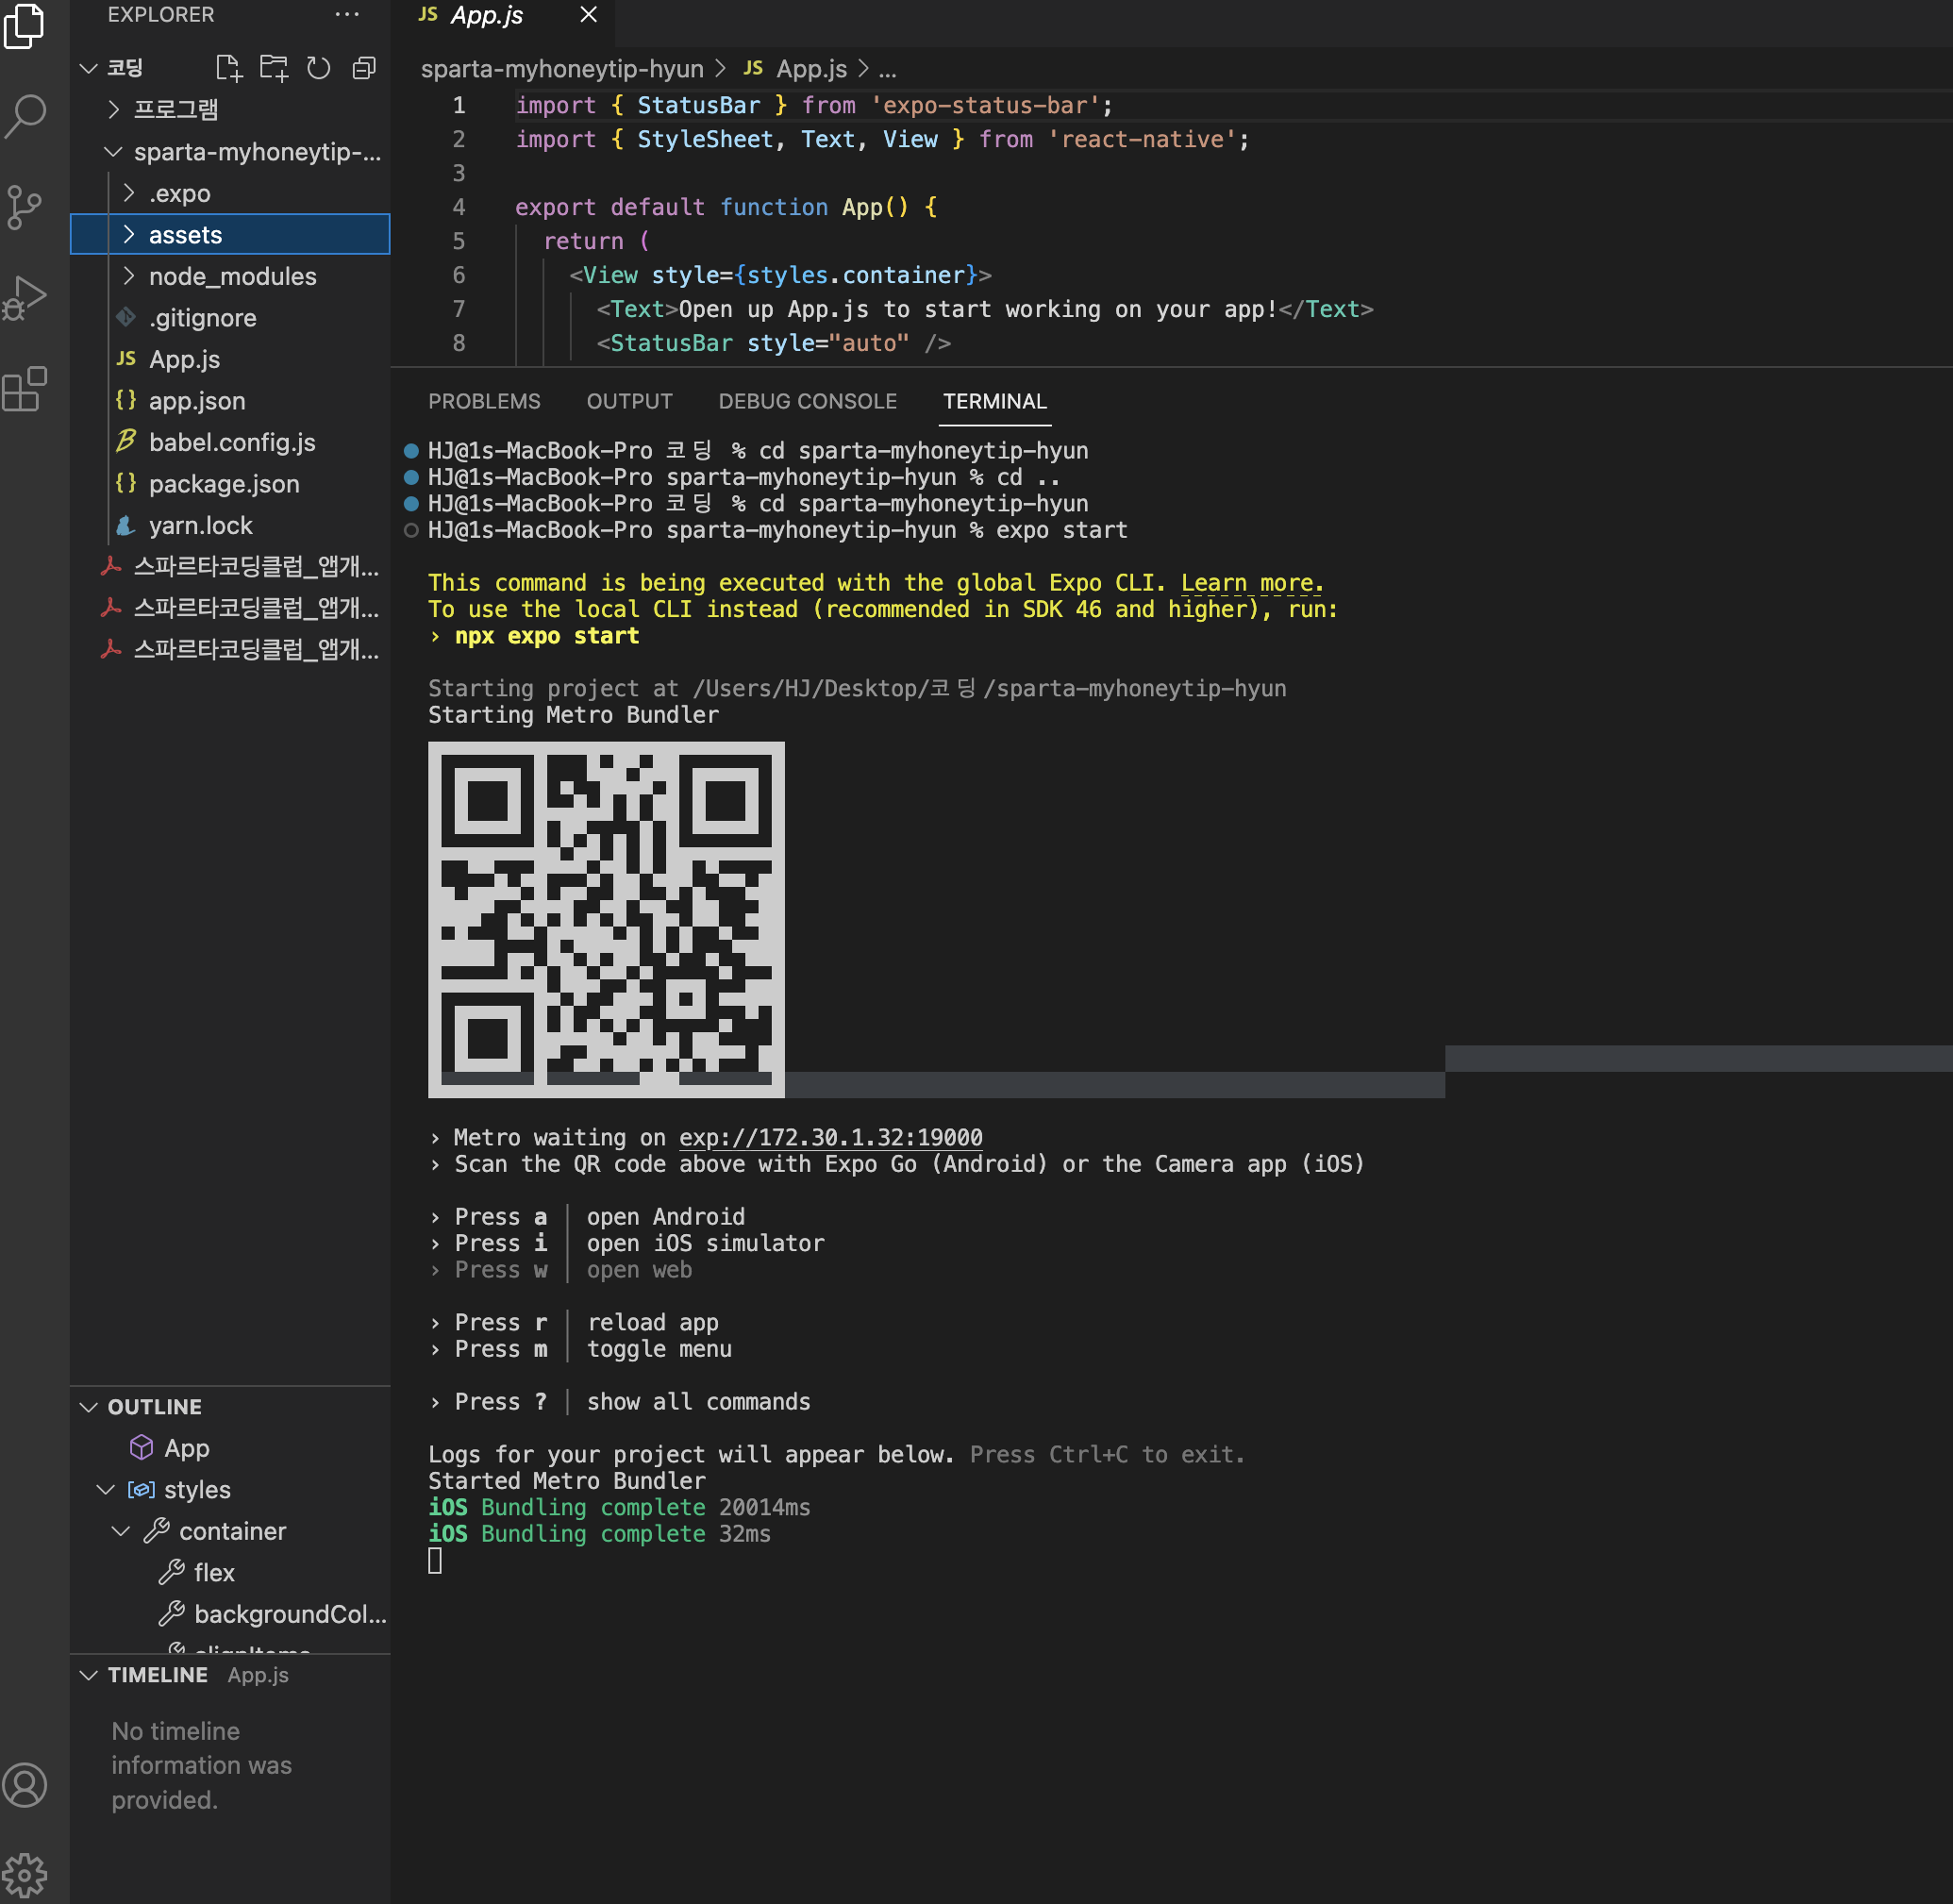Click 'No timeline information was provided' text
This screenshot has width=1953, height=1904.
click(x=201, y=1765)
